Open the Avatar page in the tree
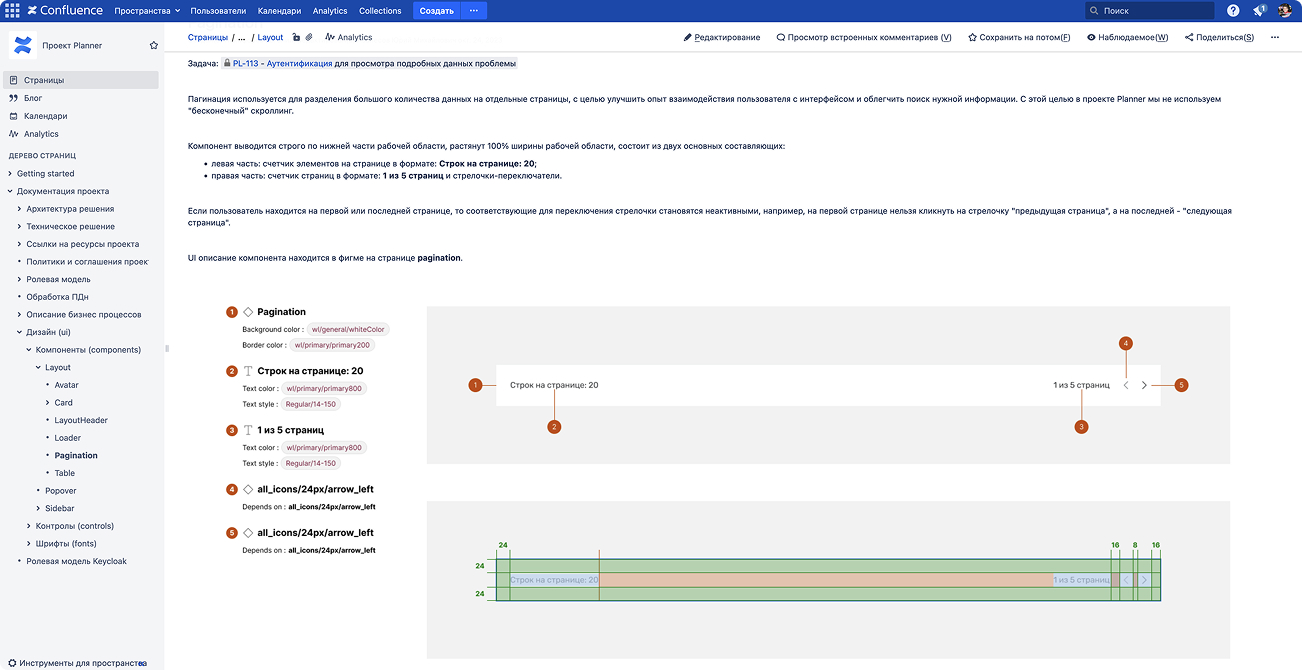 click(66, 385)
